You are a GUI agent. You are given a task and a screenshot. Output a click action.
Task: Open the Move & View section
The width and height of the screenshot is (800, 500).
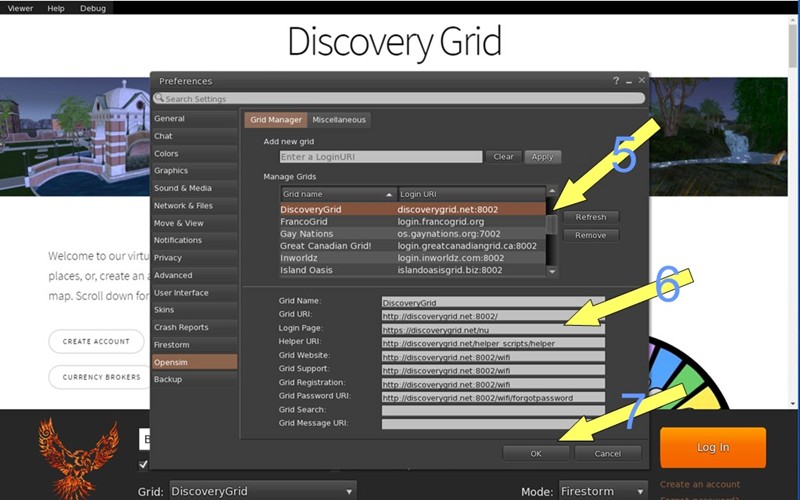point(194,223)
